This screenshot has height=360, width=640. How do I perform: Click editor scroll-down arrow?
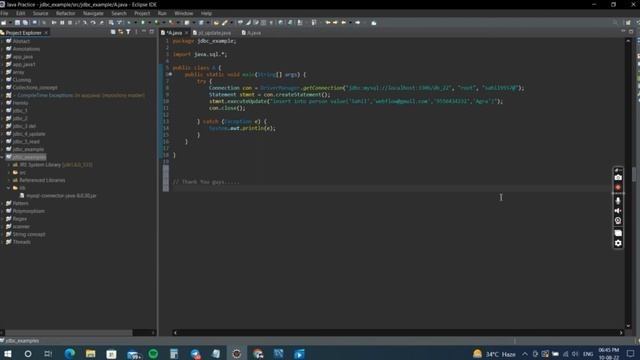[628, 326]
